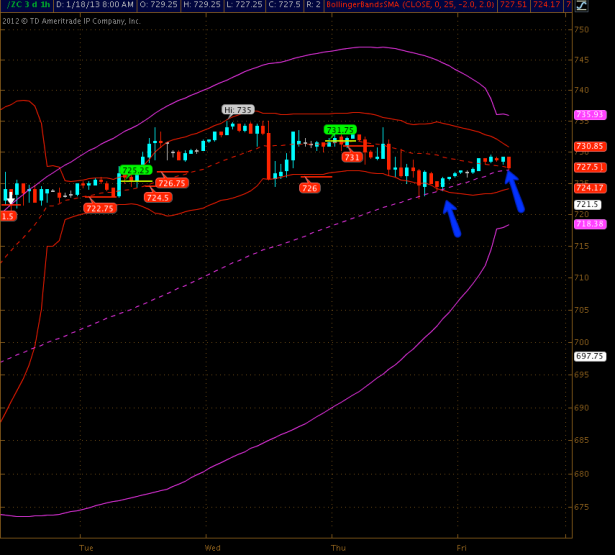This screenshot has height=555, width=615.
Task: Click the lower-left blue arrow drawing
Action: coord(451,218)
